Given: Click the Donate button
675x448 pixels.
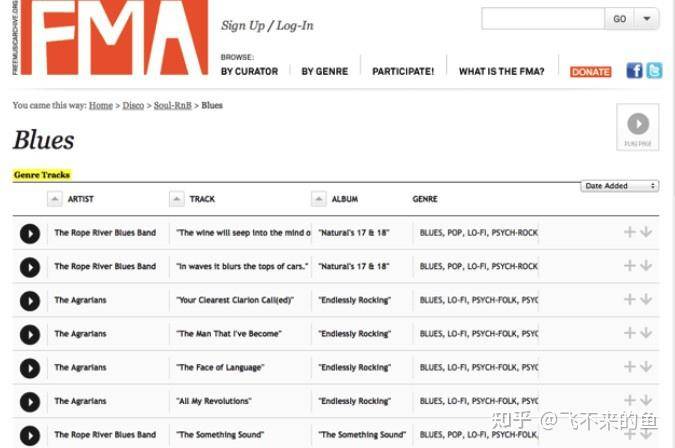Looking at the screenshot, I should click(591, 72).
